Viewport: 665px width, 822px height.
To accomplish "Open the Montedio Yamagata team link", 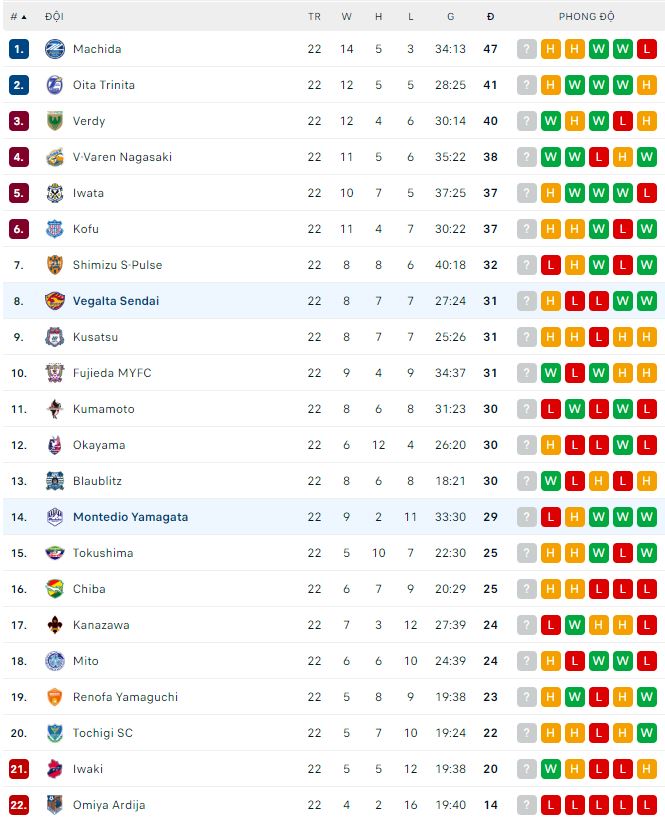I will (x=130, y=517).
